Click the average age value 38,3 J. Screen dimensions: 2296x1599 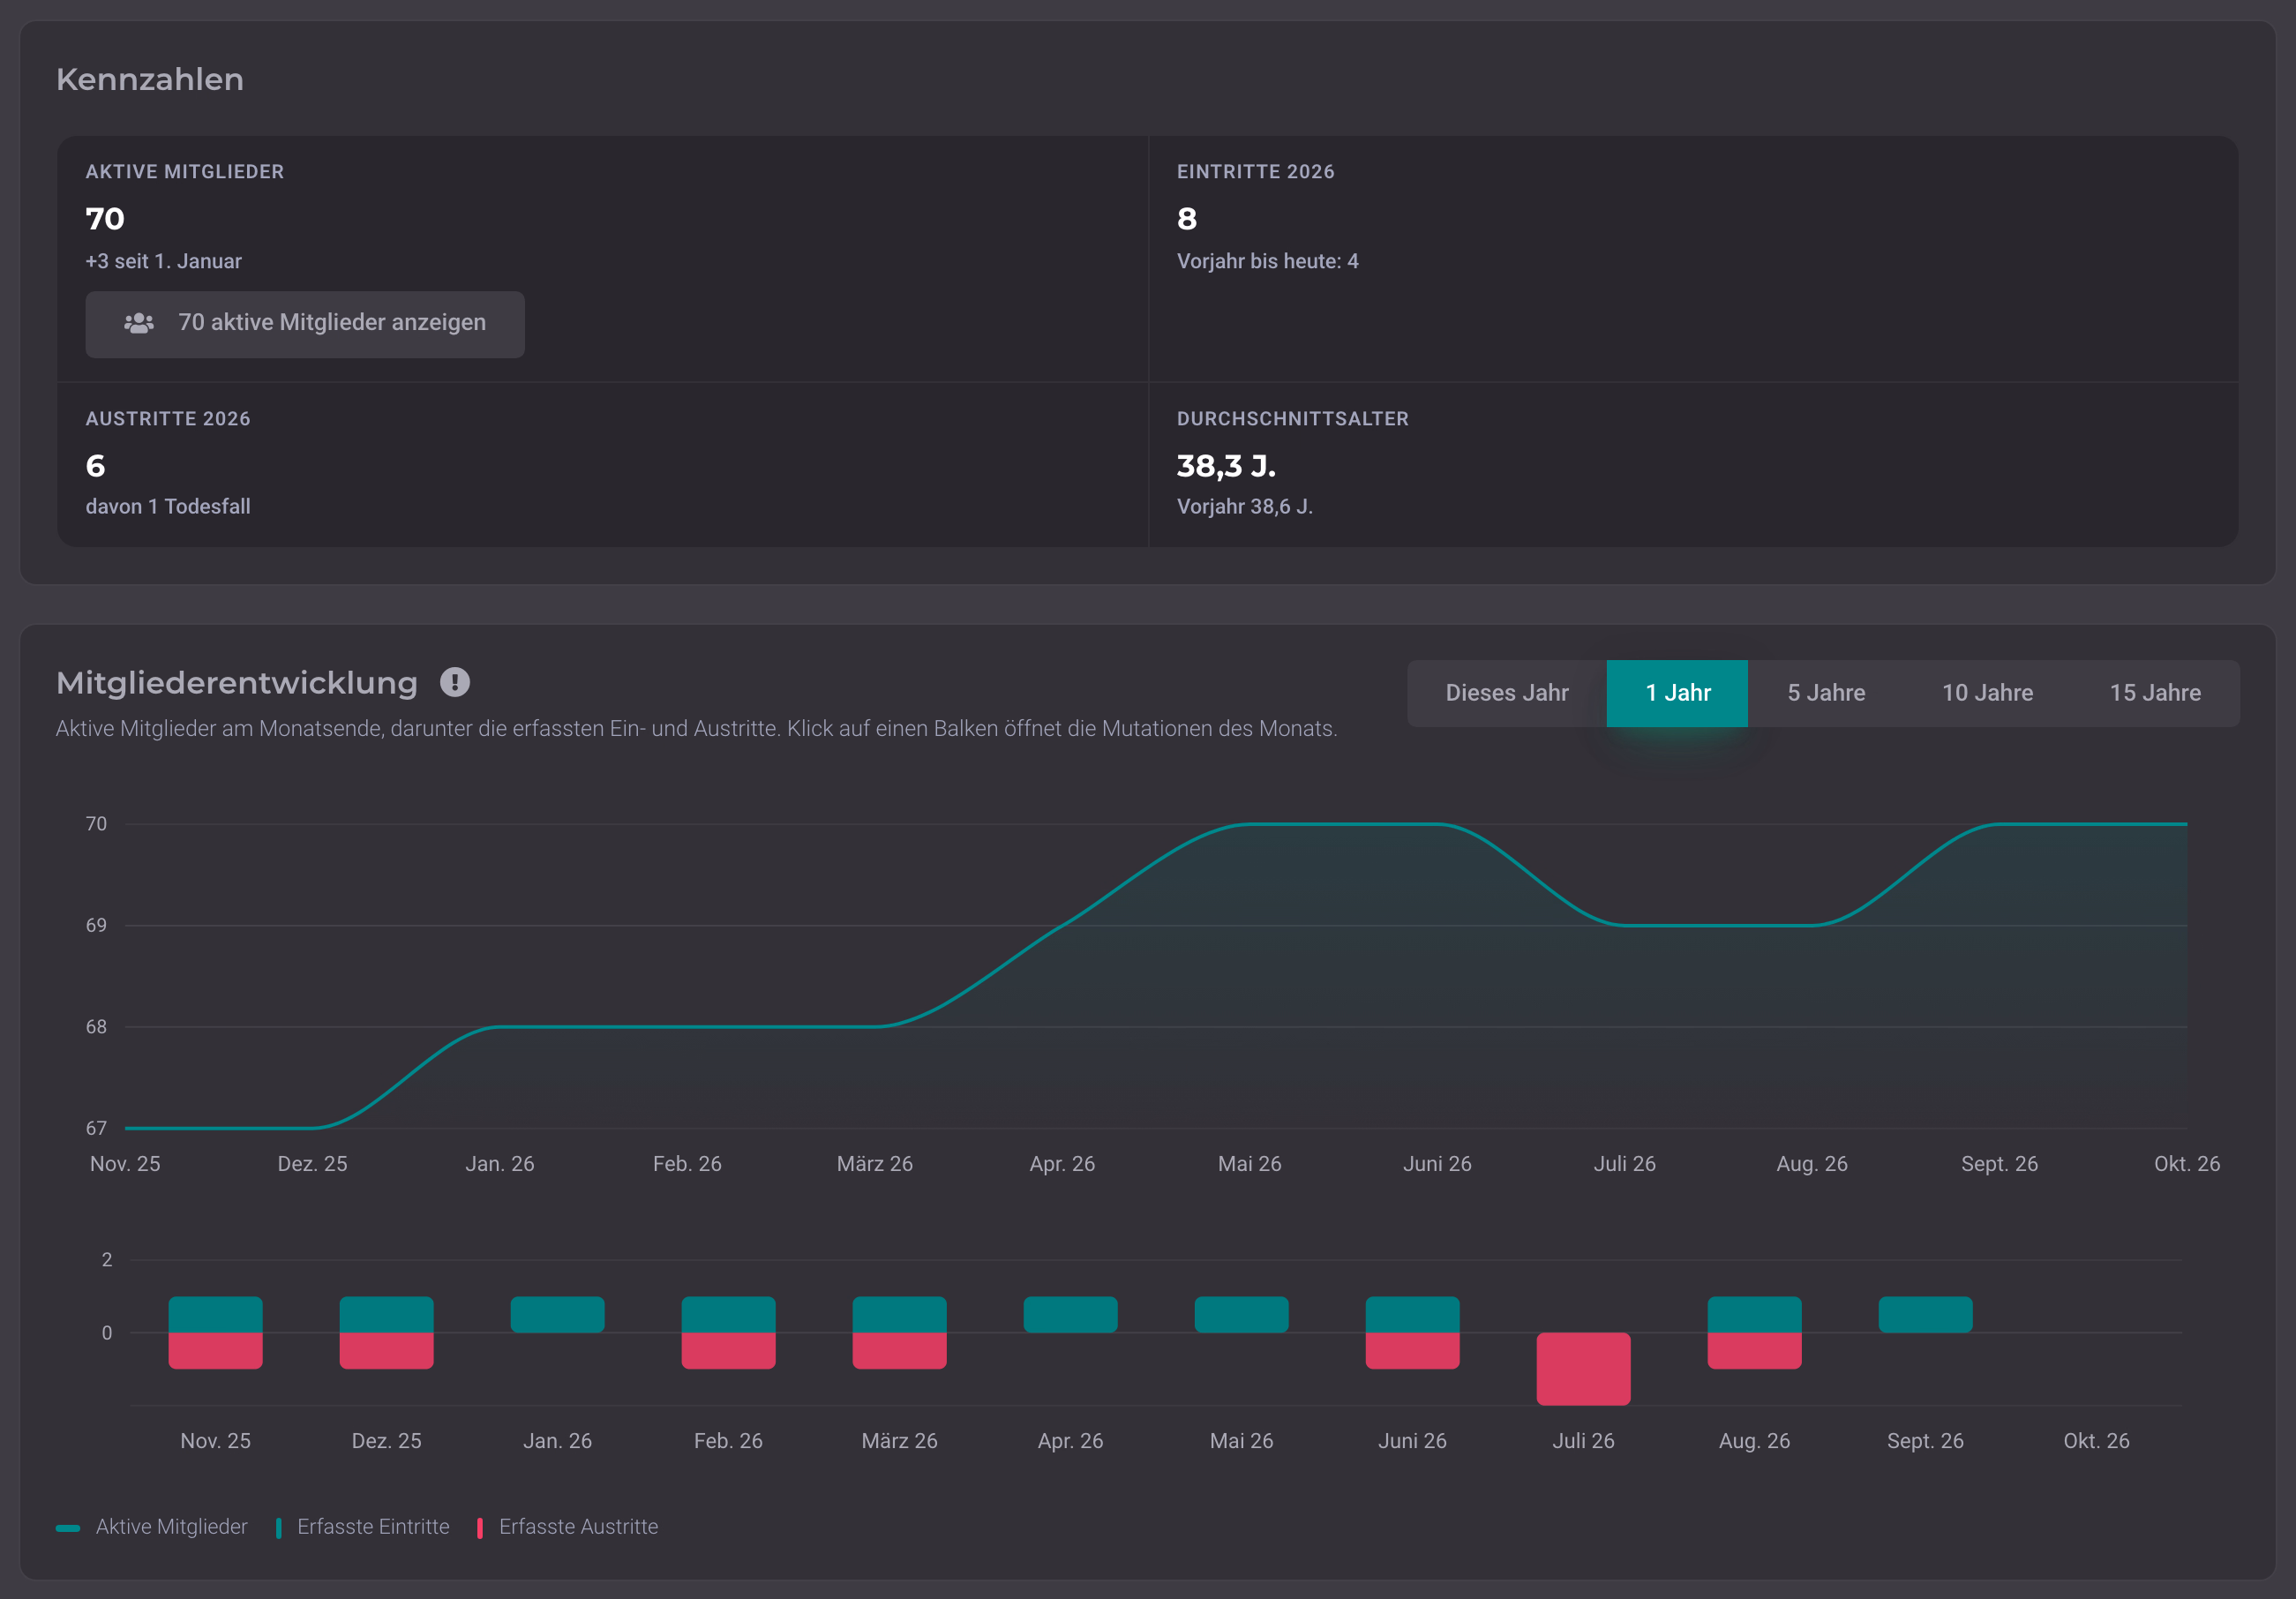click(1226, 466)
